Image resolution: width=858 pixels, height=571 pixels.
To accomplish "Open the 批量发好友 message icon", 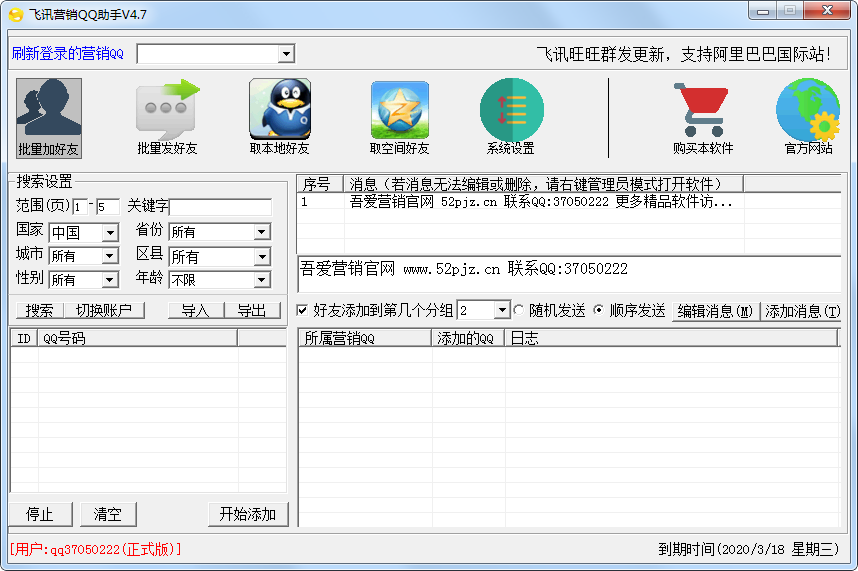I will pyautogui.click(x=167, y=110).
